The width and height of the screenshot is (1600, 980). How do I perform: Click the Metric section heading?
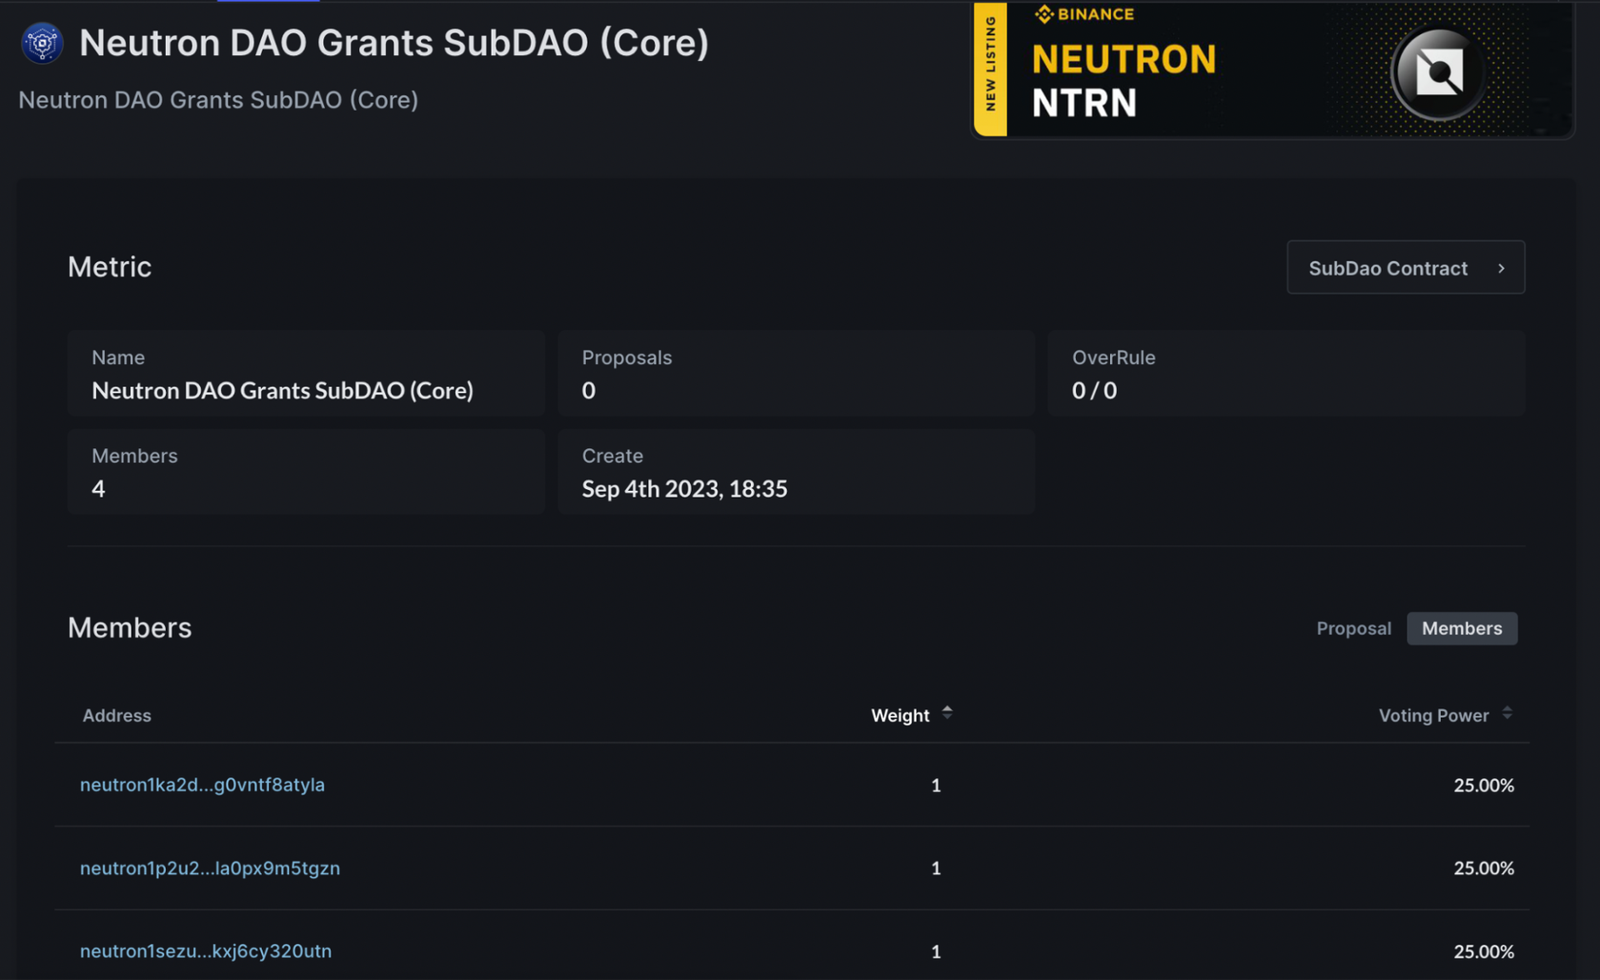tap(110, 267)
